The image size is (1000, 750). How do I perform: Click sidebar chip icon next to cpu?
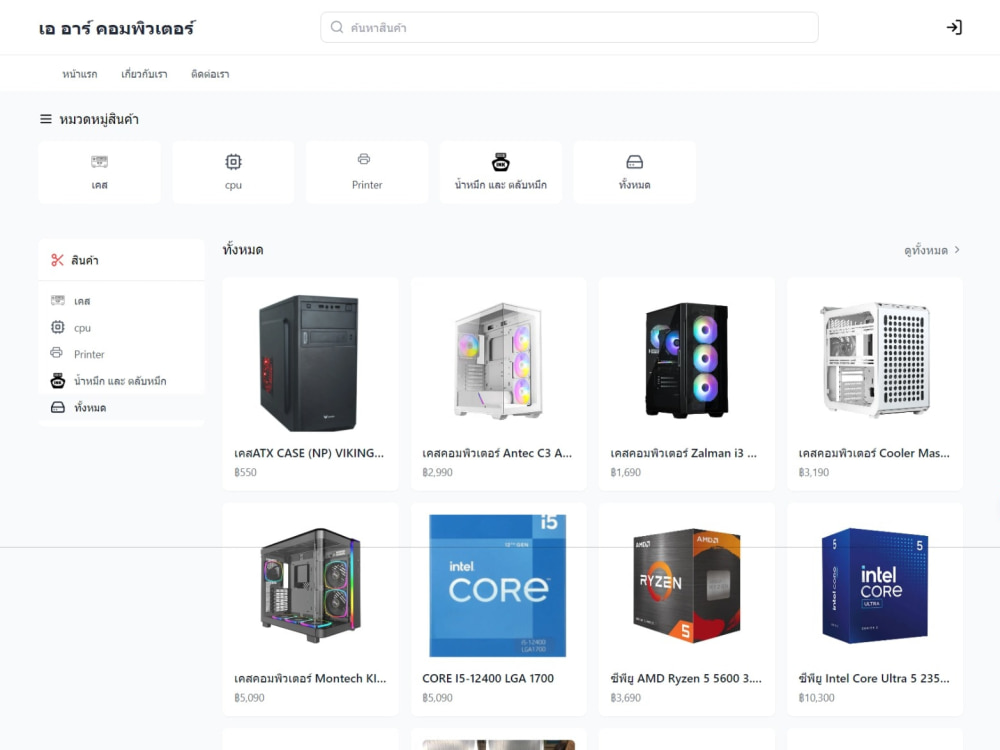(x=57, y=327)
